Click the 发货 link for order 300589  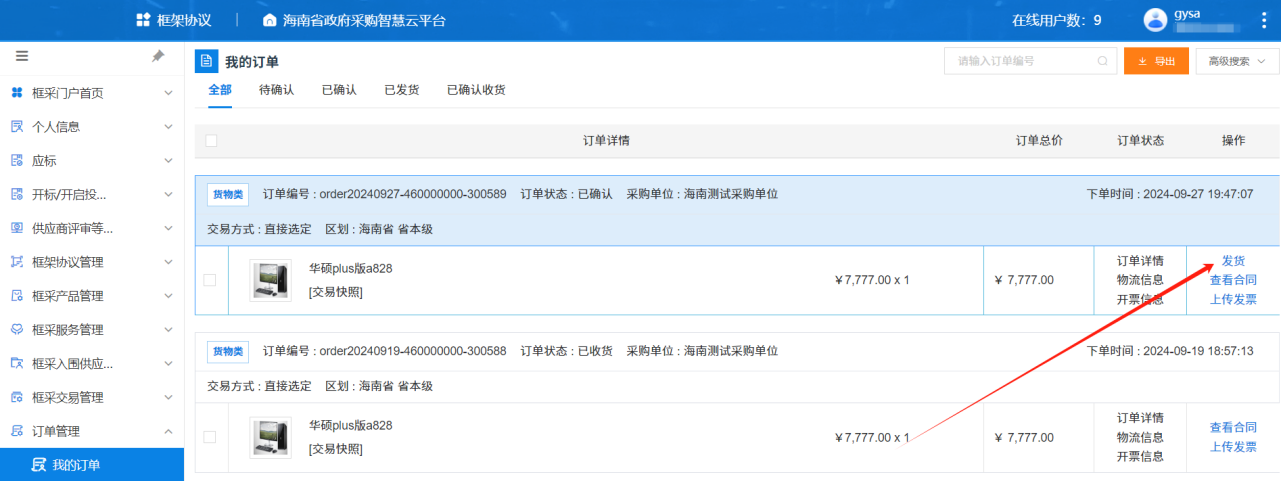(1233, 261)
